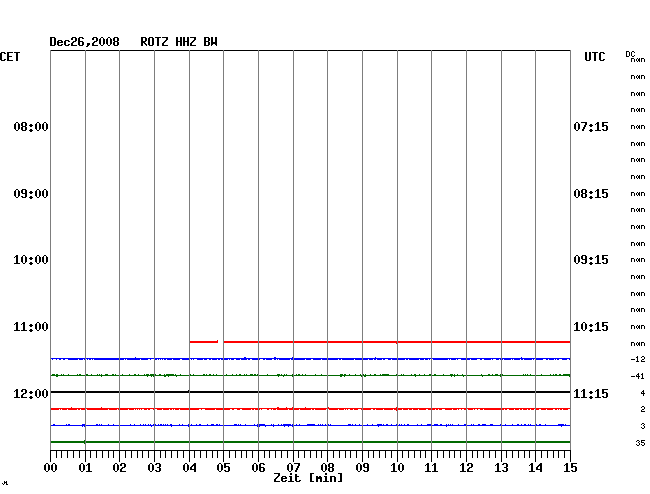Click minute label 00 on the axis
This screenshot has width=650, height=494.
coord(51,467)
